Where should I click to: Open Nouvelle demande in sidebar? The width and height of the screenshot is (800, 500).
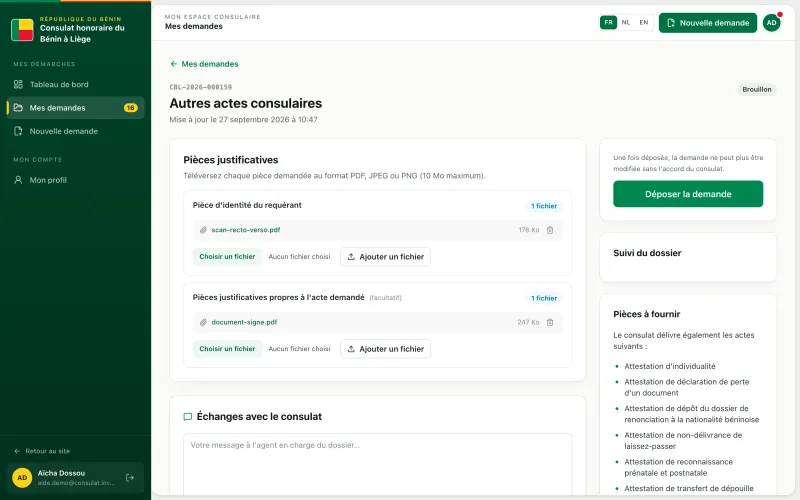point(76,131)
